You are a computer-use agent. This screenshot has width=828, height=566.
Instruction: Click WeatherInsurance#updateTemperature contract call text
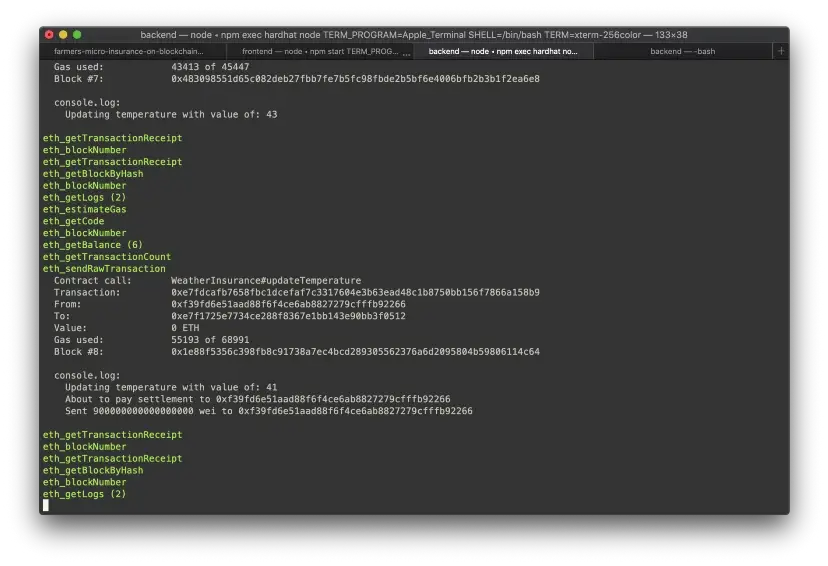coord(266,281)
